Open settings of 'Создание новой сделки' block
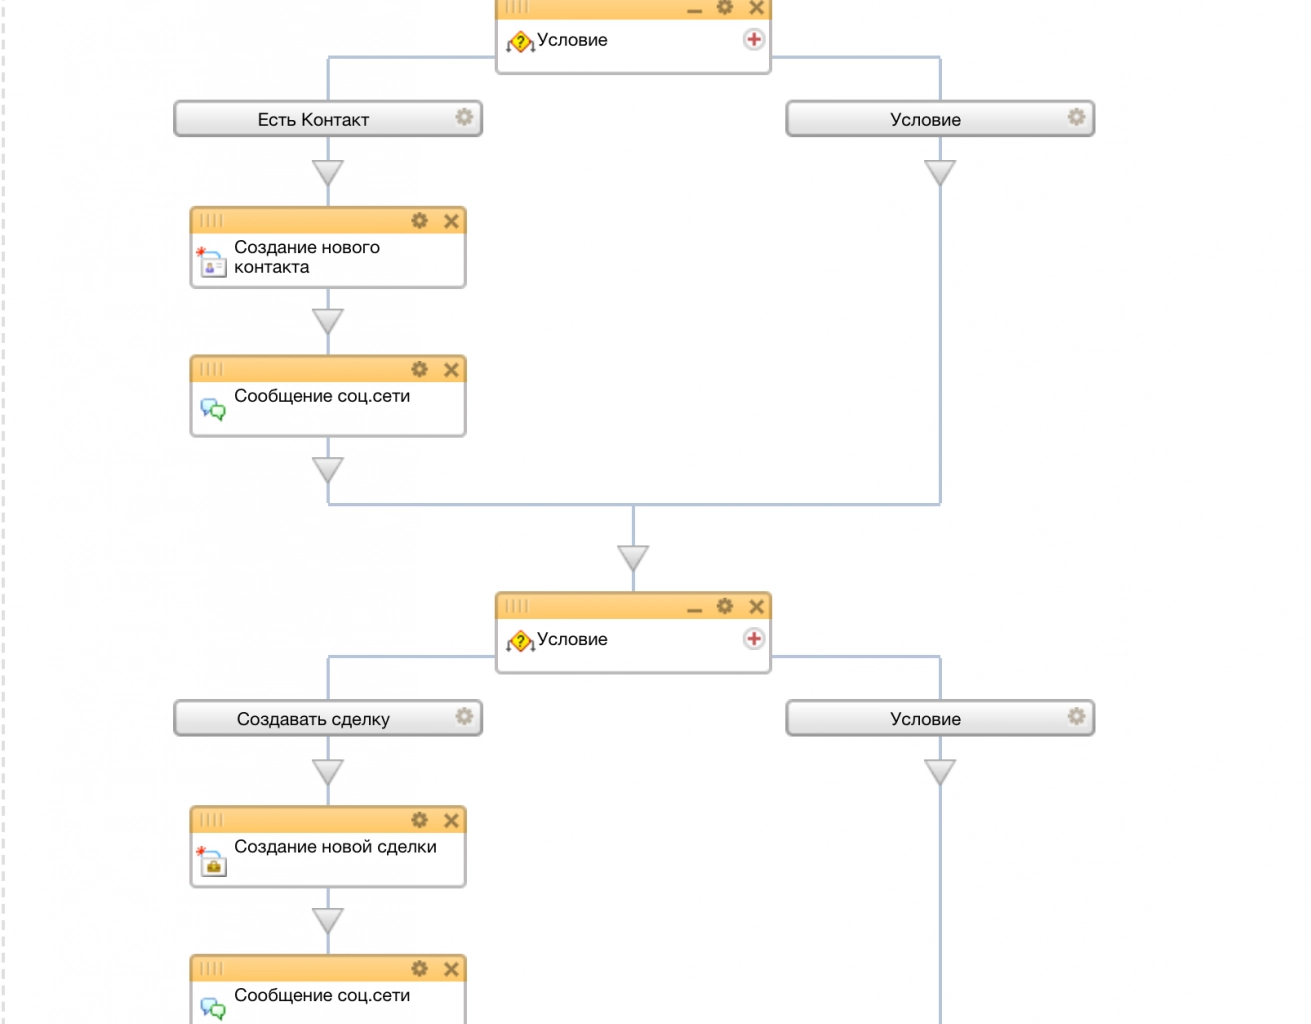 click(x=420, y=820)
